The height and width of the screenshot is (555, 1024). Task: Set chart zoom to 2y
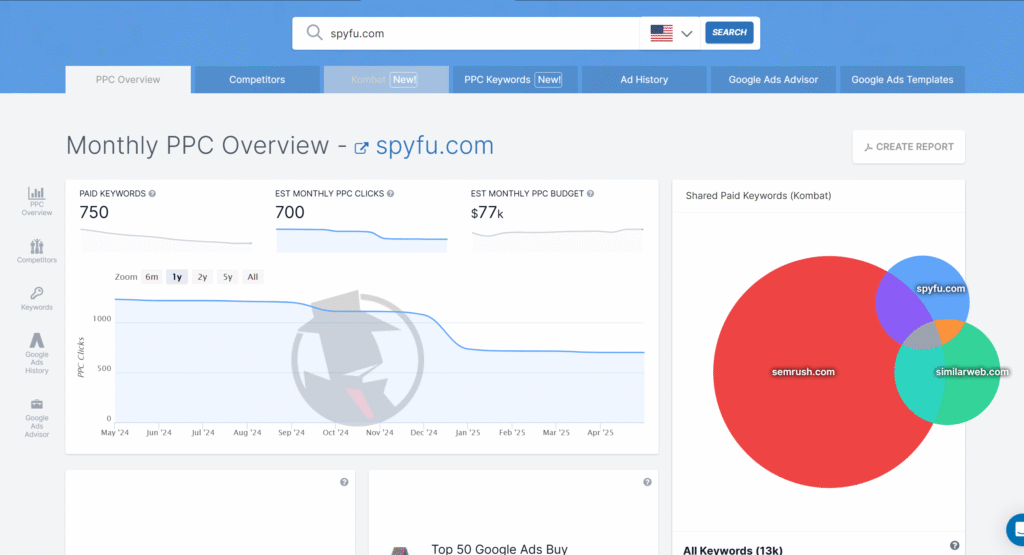(x=202, y=277)
